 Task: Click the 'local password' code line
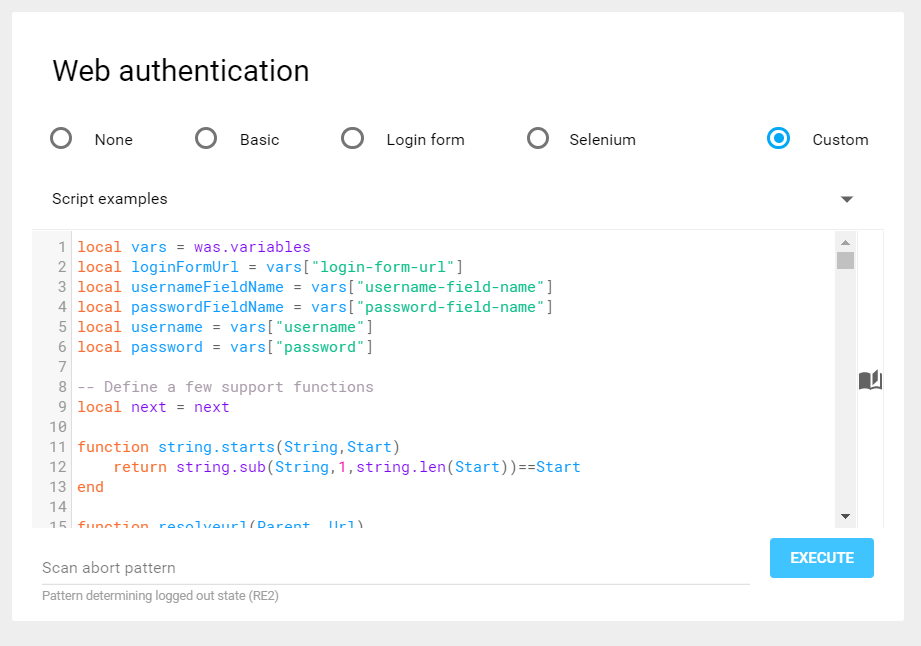pyautogui.click(x=225, y=347)
